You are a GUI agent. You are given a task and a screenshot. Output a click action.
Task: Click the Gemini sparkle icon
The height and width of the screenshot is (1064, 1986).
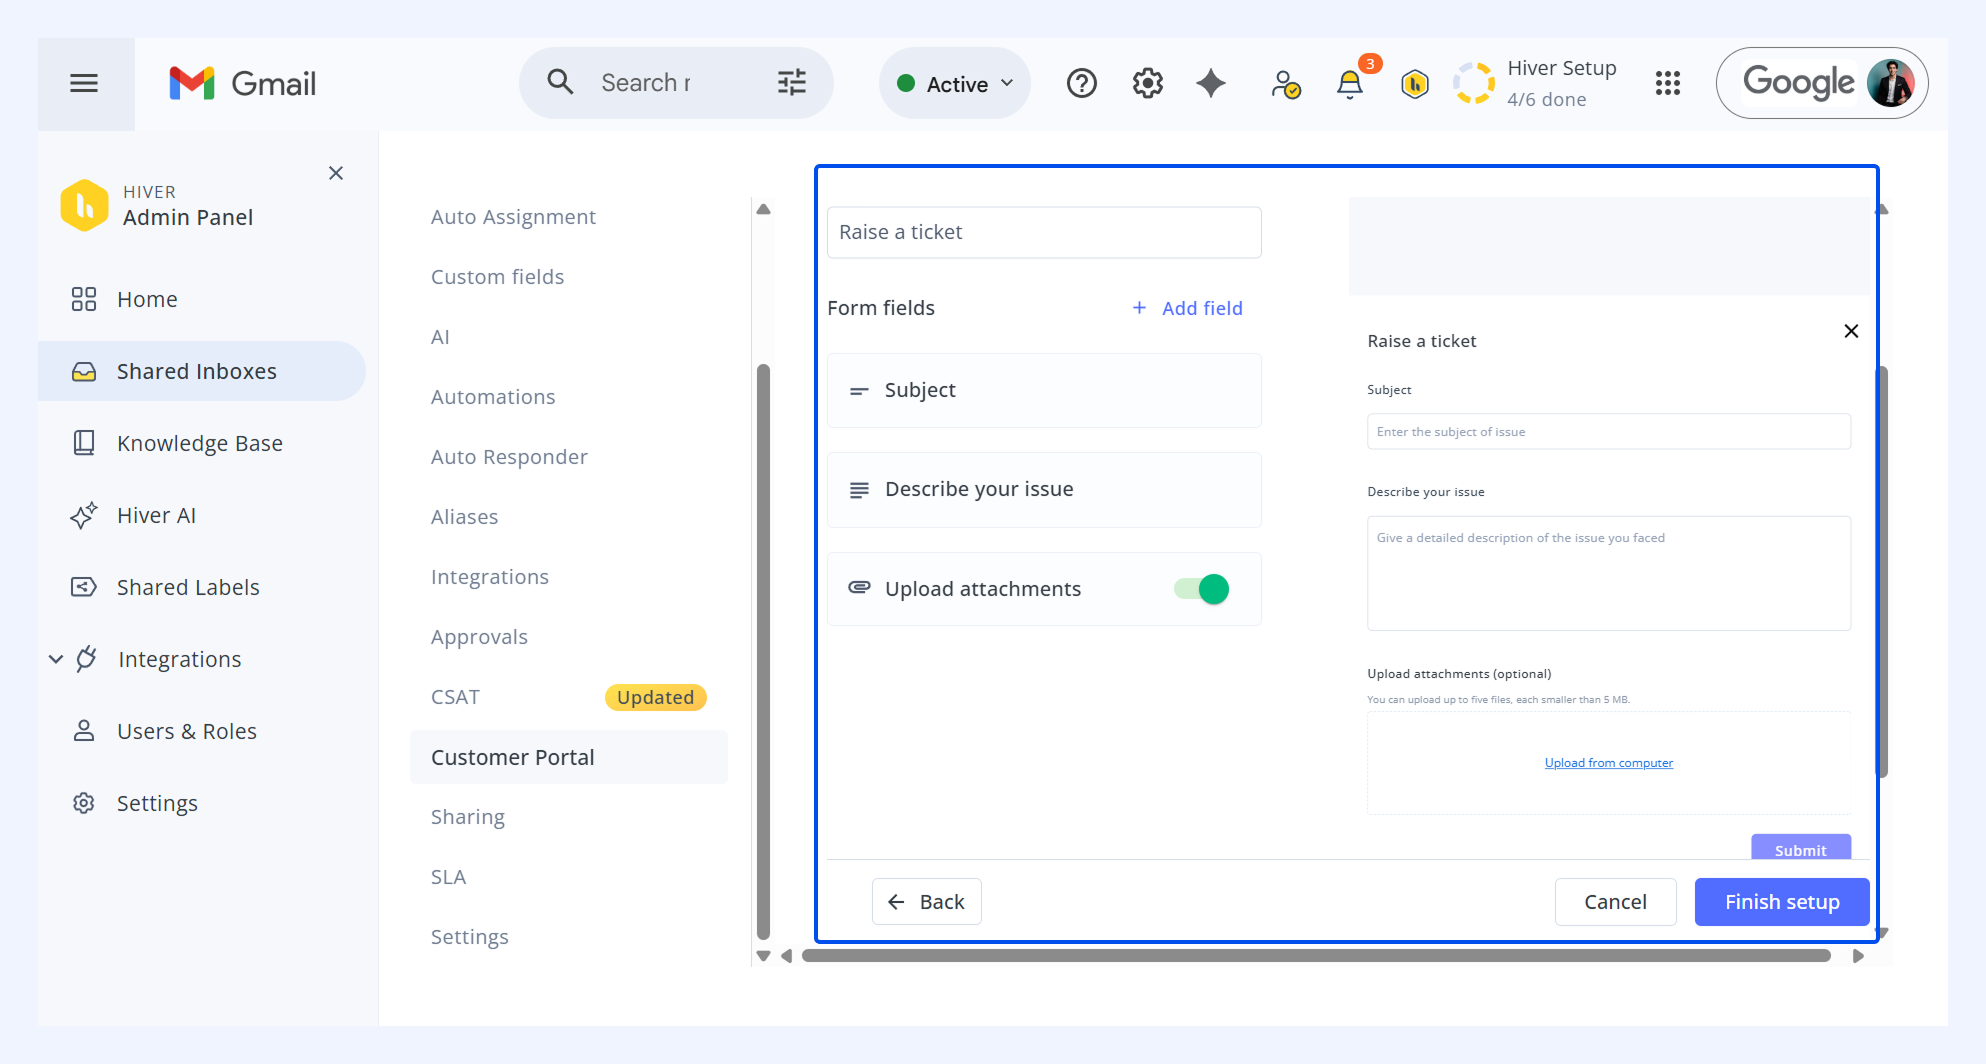click(x=1211, y=83)
